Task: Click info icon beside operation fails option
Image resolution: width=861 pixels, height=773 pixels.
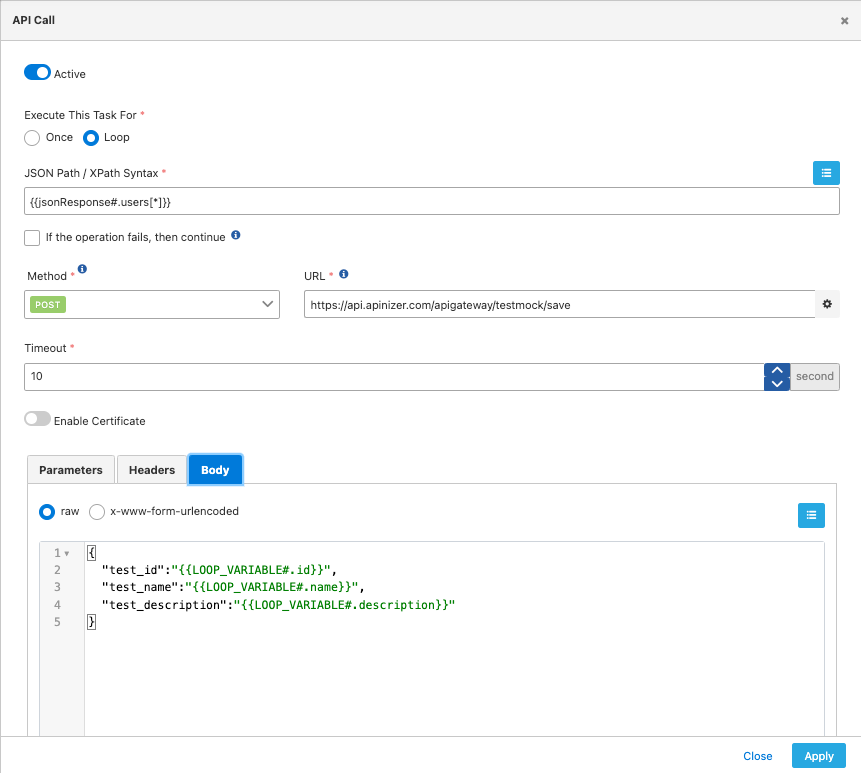Action: tap(236, 236)
